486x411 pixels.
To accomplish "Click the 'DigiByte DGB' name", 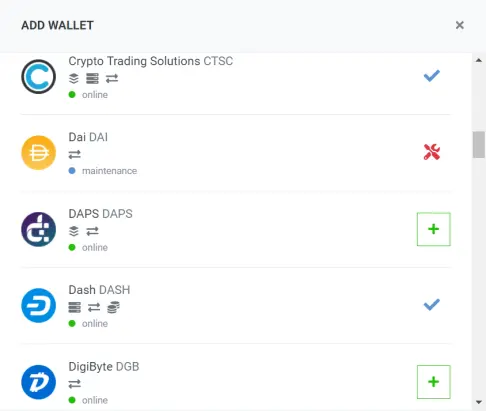I will point(104,367).
